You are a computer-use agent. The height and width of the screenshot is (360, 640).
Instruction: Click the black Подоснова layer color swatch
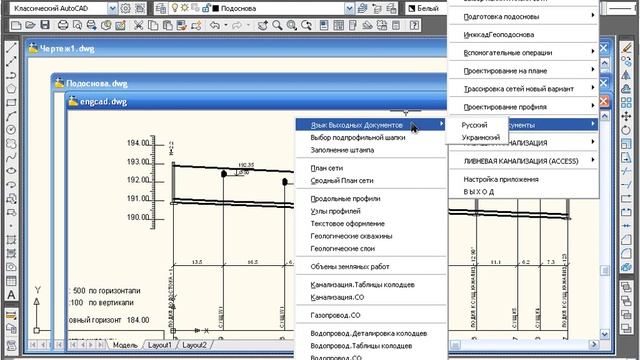click(216, 8)
